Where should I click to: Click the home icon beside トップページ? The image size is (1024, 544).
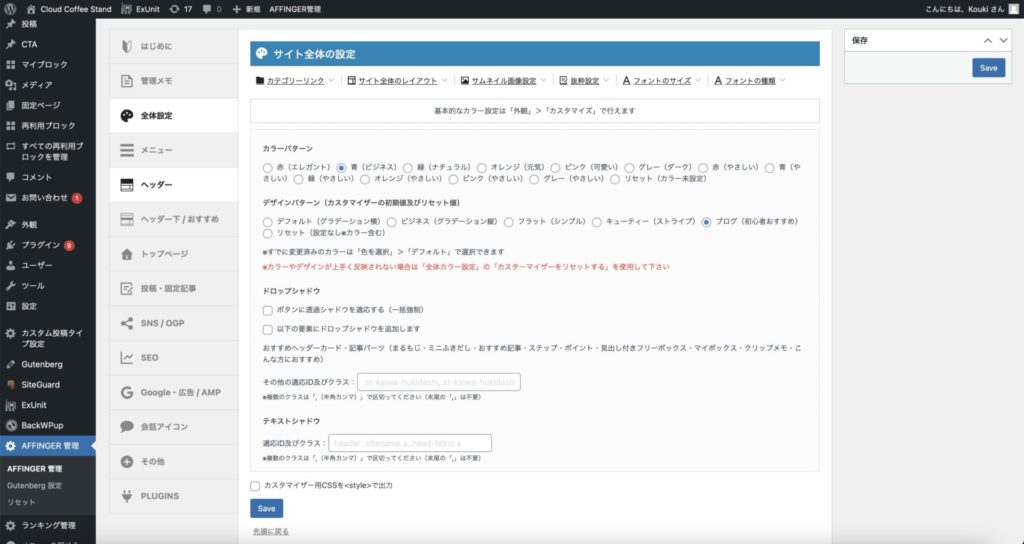[x=127, y=254]
